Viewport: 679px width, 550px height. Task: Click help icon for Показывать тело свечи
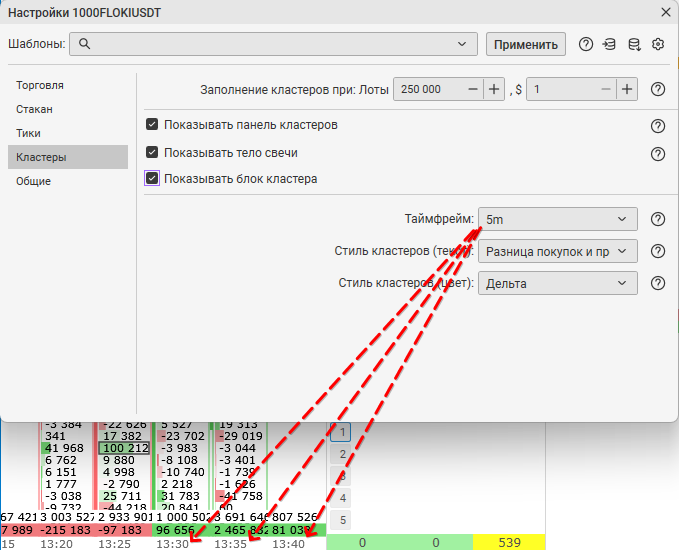click(658, 154)
